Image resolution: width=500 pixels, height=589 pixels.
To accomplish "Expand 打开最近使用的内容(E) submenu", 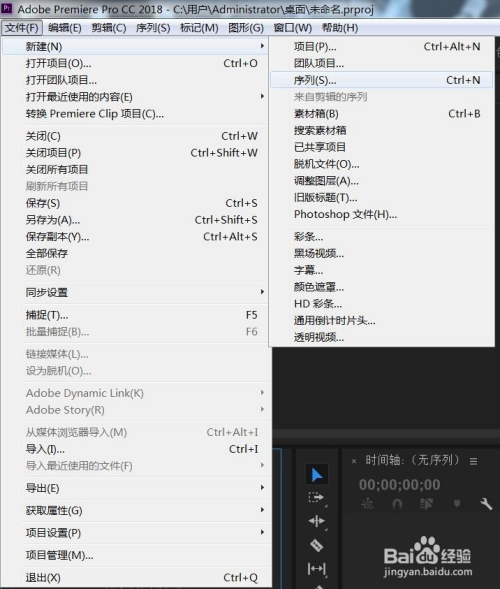I will pos(135,97).
